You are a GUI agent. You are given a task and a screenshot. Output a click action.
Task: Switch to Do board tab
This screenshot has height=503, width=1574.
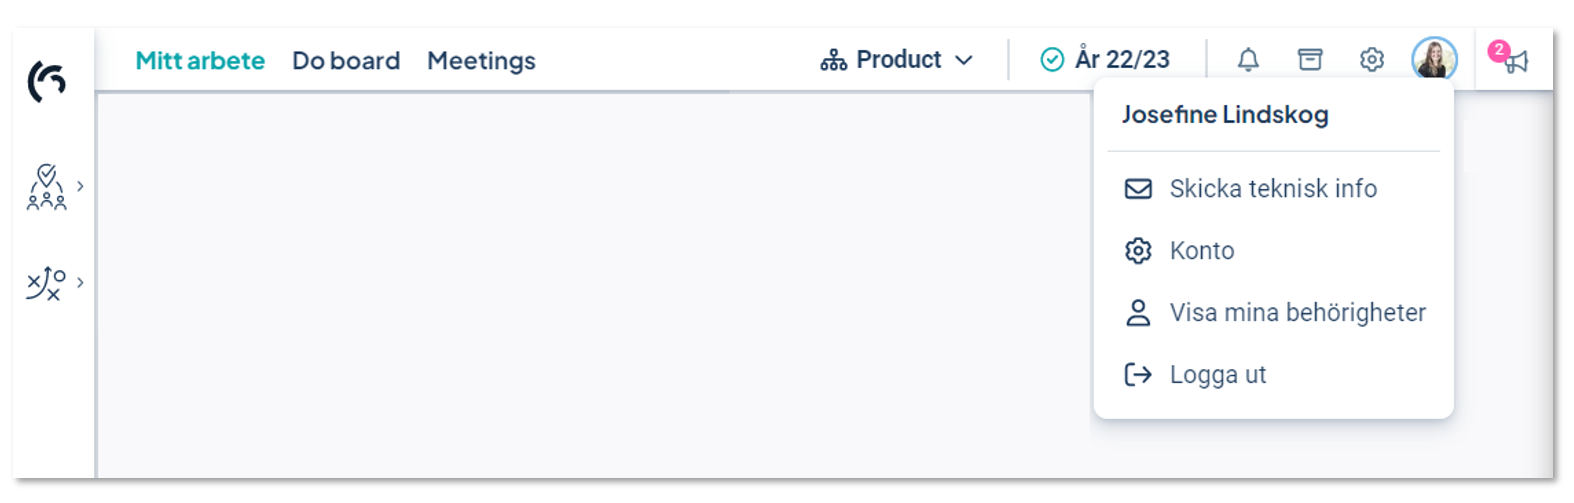[x=346, y=61]
